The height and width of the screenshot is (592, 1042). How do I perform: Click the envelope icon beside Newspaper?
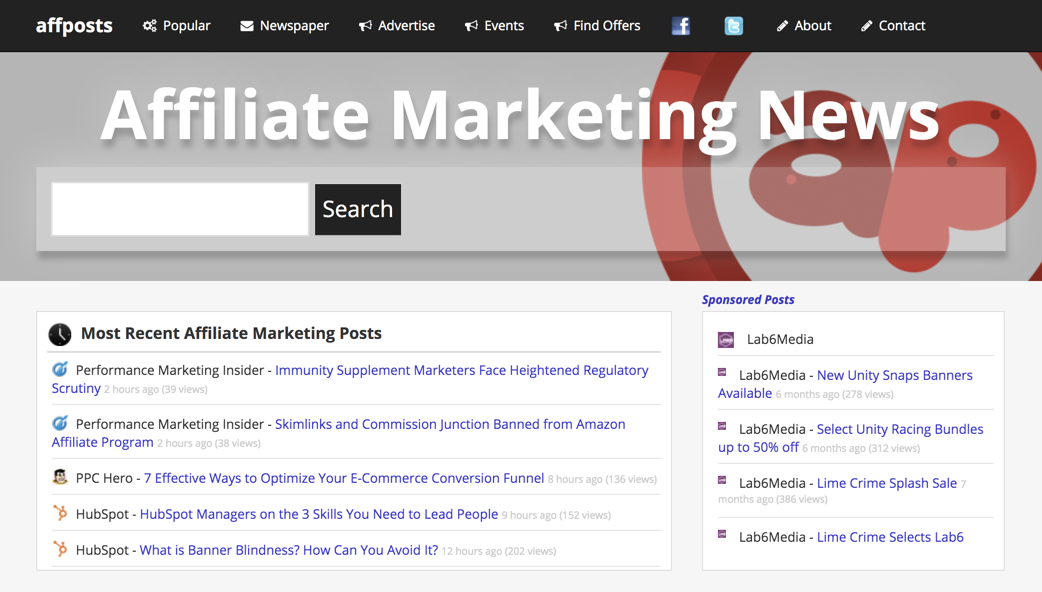tap(247, 26)
